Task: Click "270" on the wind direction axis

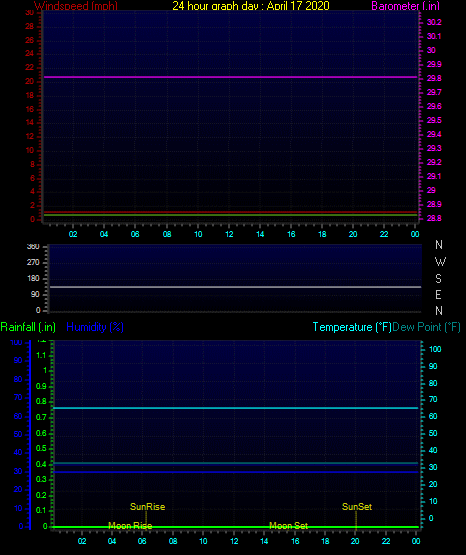Action: pos(33,263)
